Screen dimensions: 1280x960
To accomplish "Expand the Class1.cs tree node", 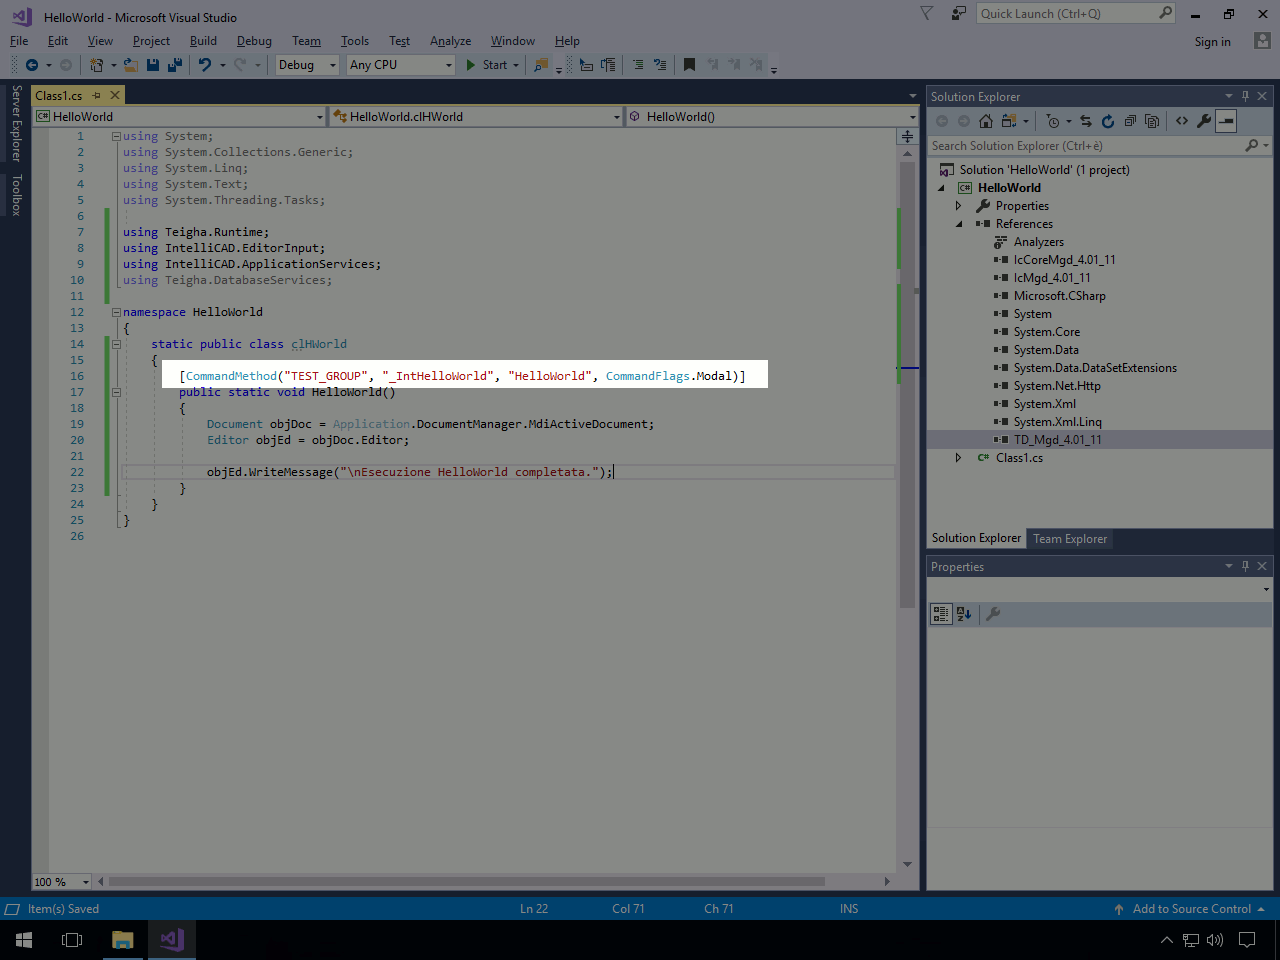I will point(958,458).
